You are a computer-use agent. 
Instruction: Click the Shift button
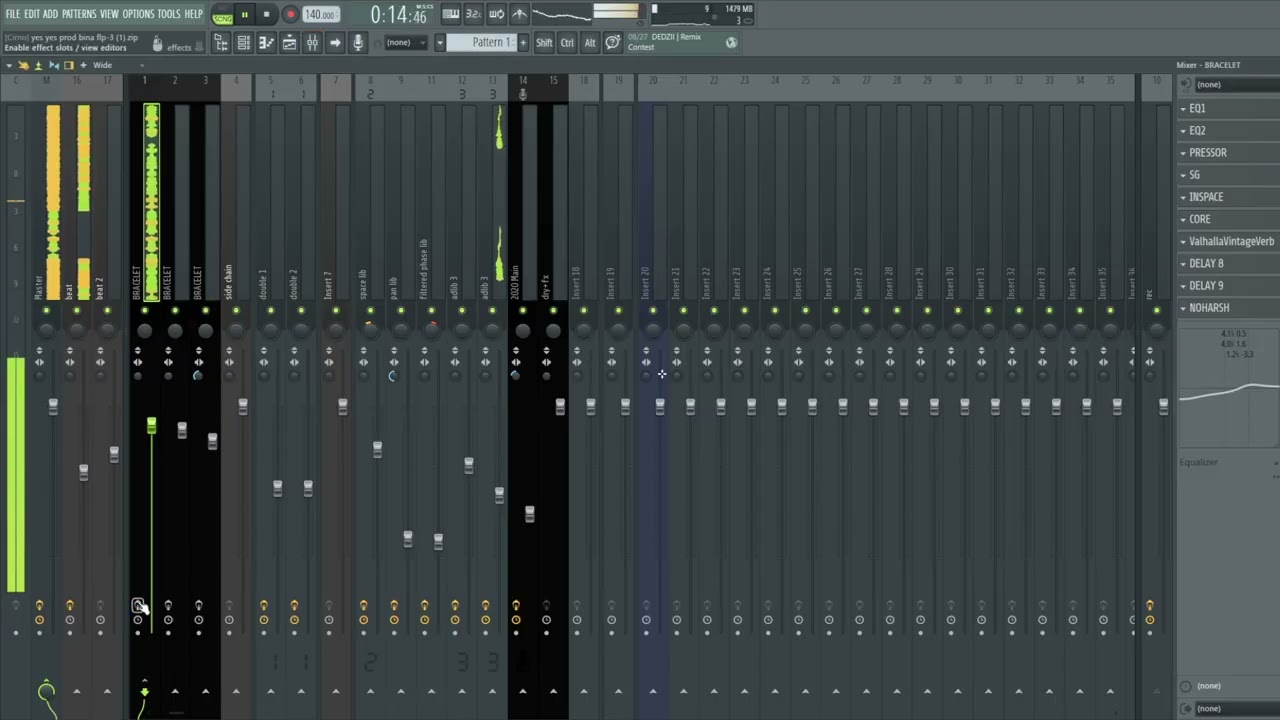[544, 43]
